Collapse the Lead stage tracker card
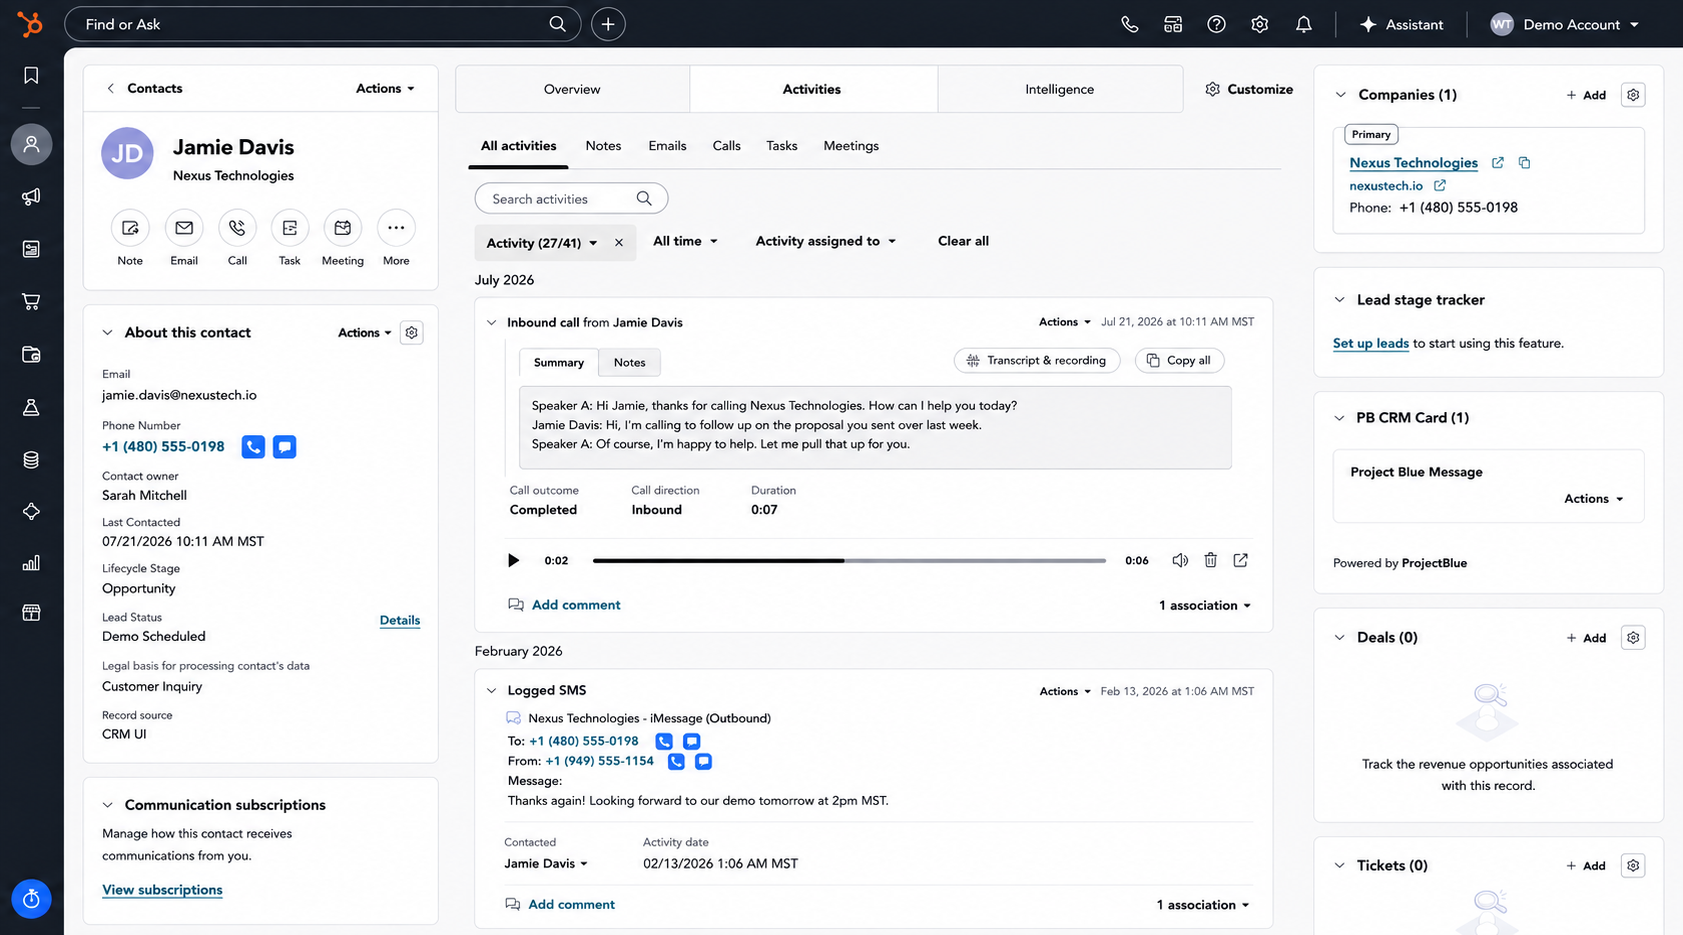This screenshot has width=1683, height=935. coord(1339,300)
